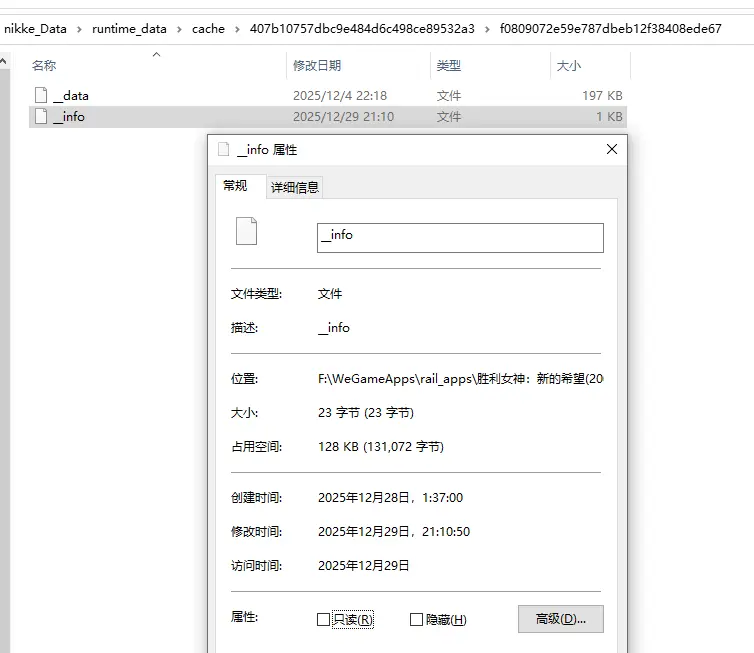754x653 pixels.
Task: Go to cache folder in address path
Action: pos(208,29)
